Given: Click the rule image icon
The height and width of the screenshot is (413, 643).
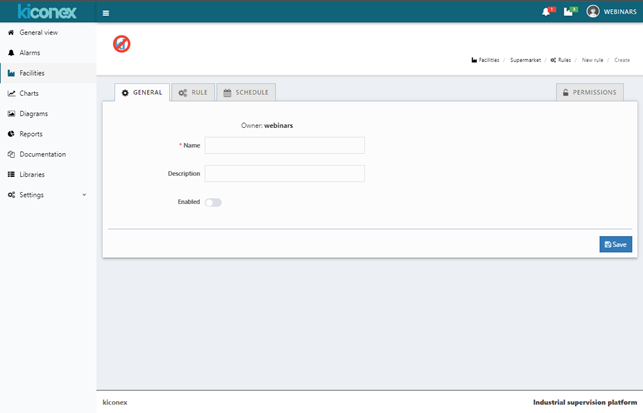Looking at the screenshot, I should point(121,44).
